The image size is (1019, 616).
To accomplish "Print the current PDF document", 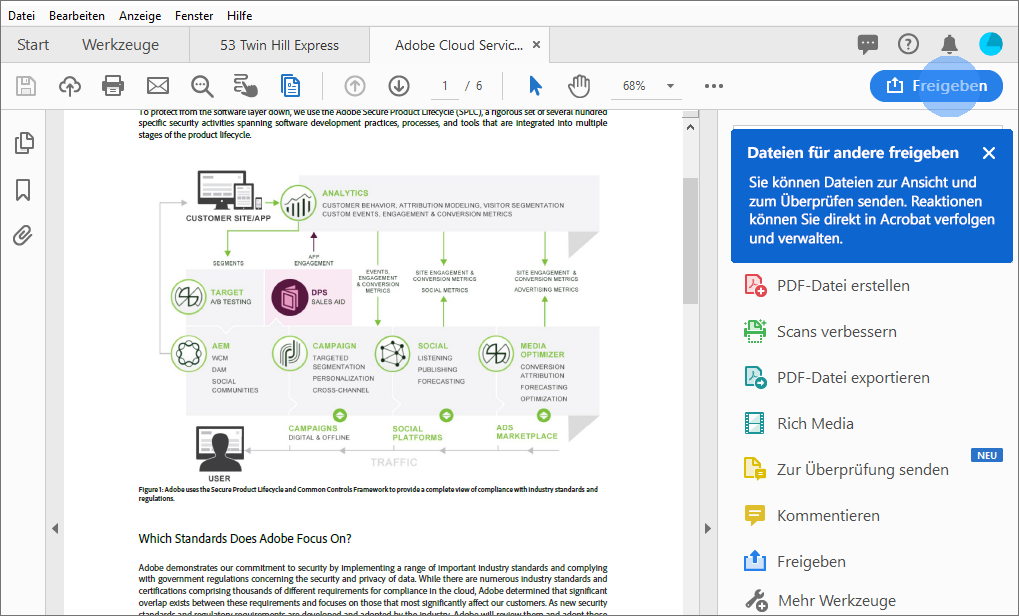I will pyautogui.click(x=113, y=86).
